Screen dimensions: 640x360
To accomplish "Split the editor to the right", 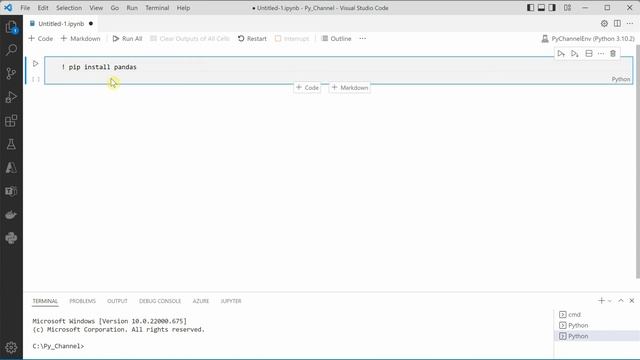I will (x=617, y=24).
